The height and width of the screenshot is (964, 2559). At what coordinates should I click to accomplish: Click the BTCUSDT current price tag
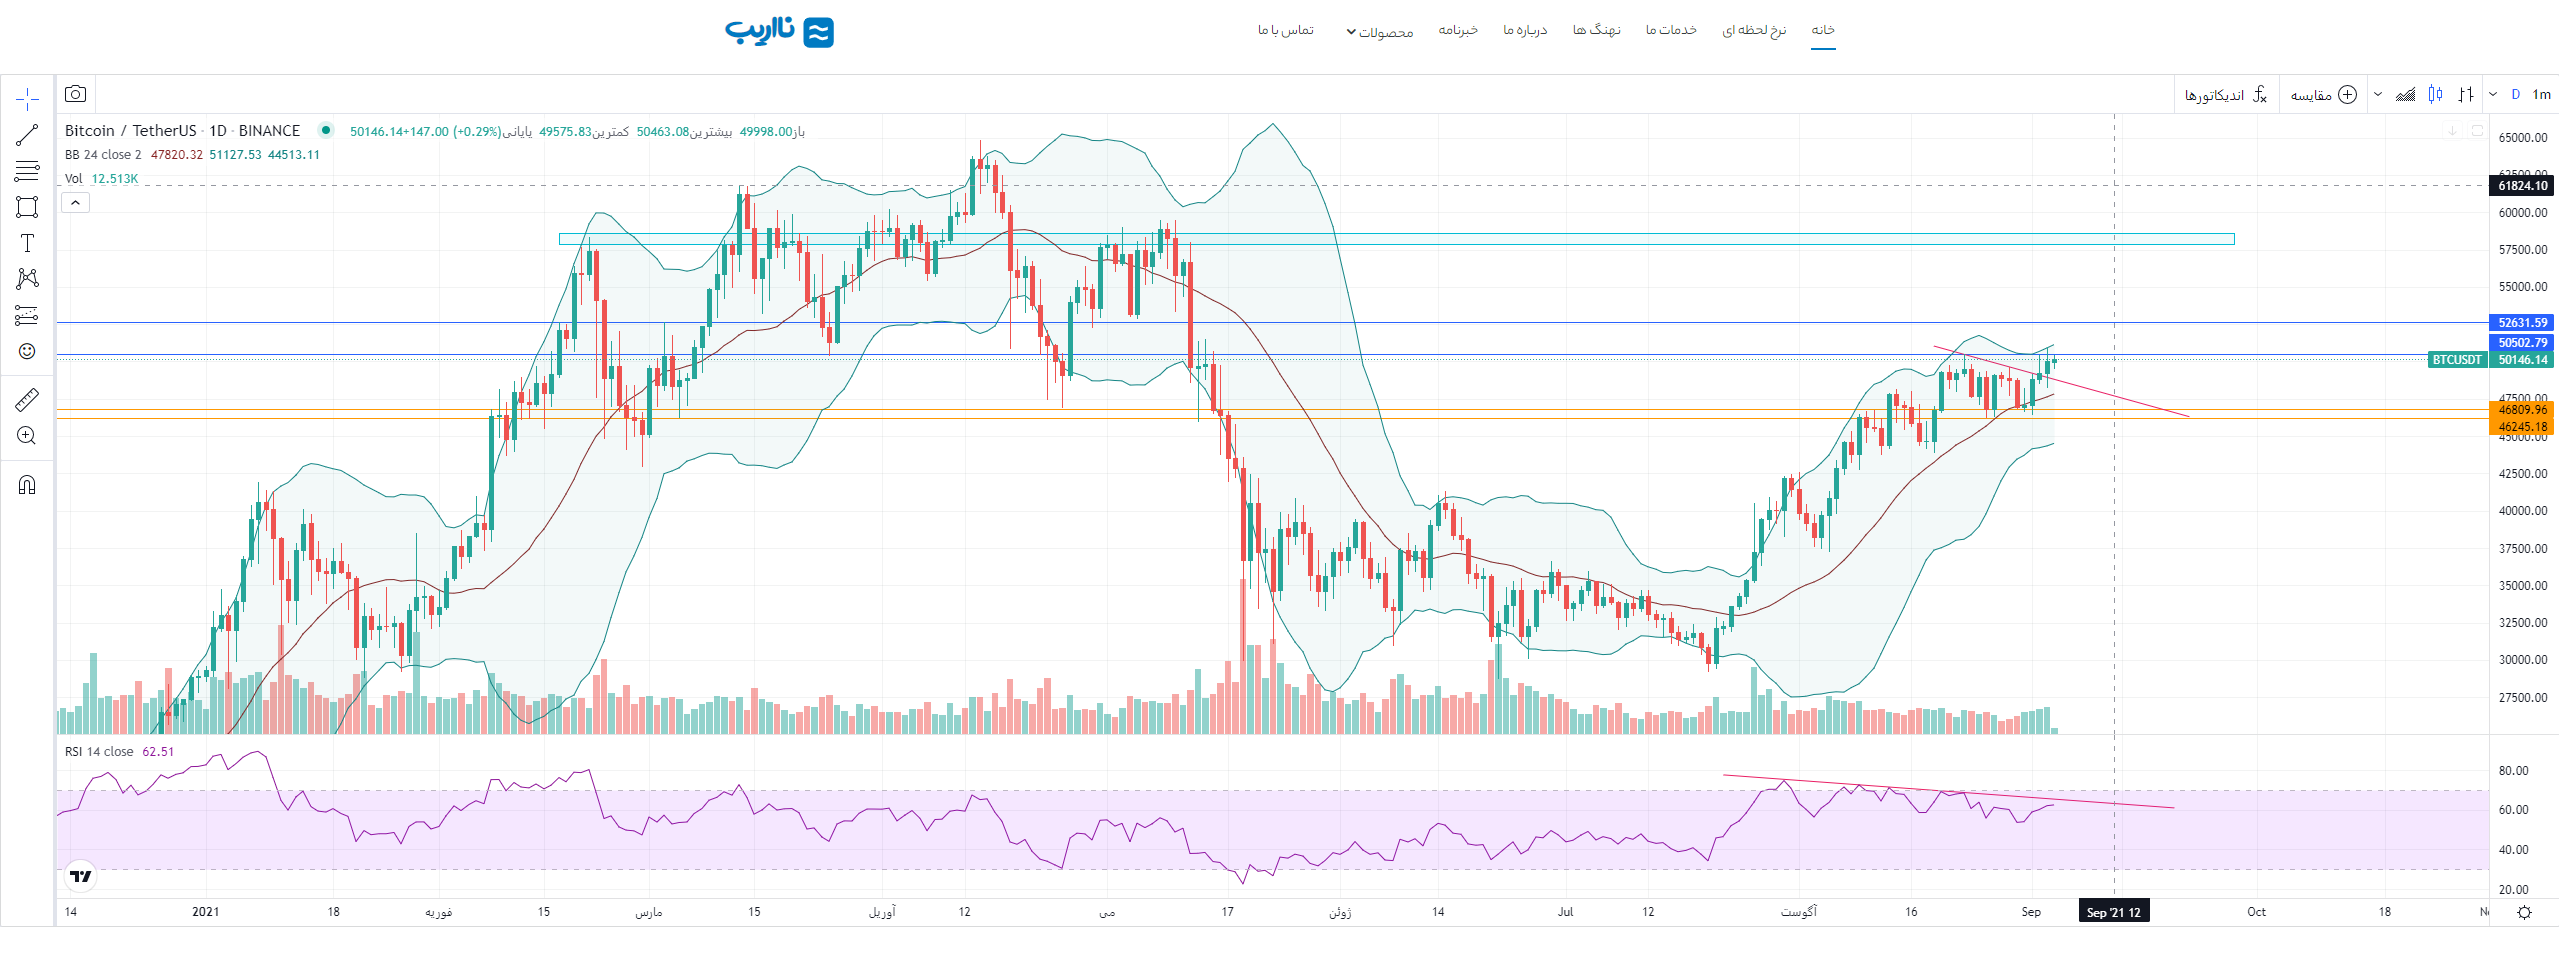pyautogui.click(x=2457, y=360)
